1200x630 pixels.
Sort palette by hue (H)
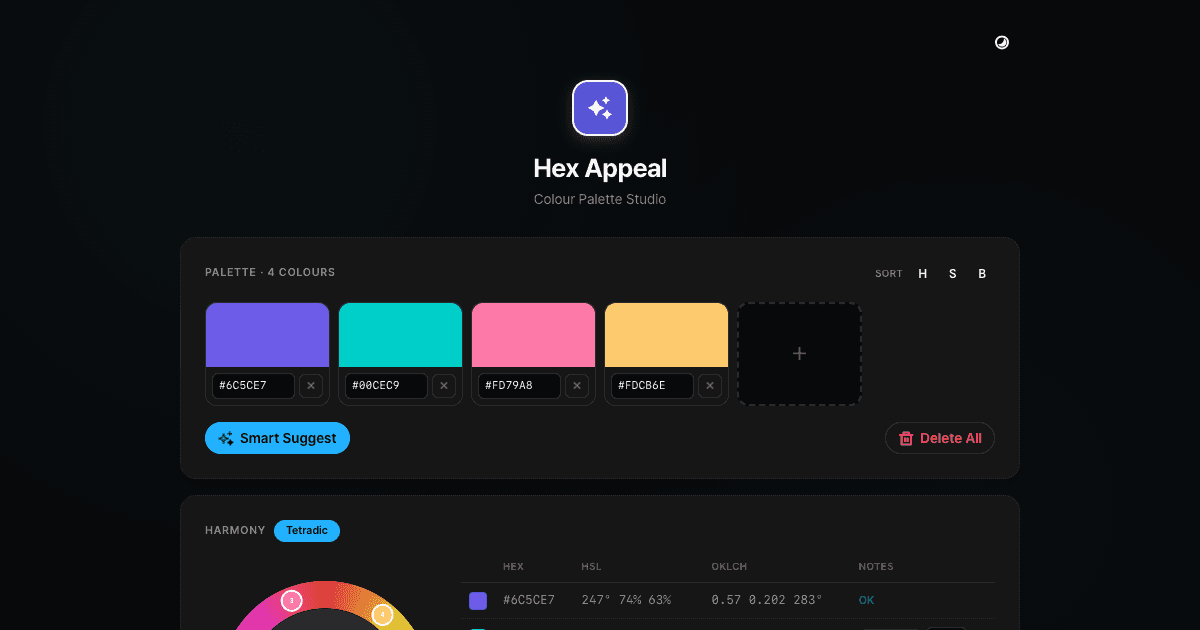[x=923, y=274]
